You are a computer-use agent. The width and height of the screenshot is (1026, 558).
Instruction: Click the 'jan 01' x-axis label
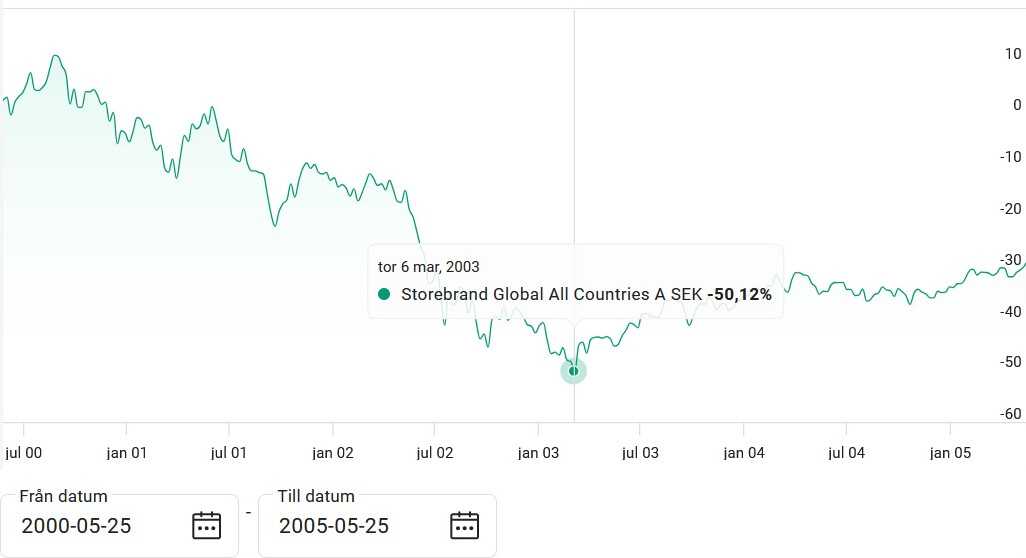(x=127, y=453)
